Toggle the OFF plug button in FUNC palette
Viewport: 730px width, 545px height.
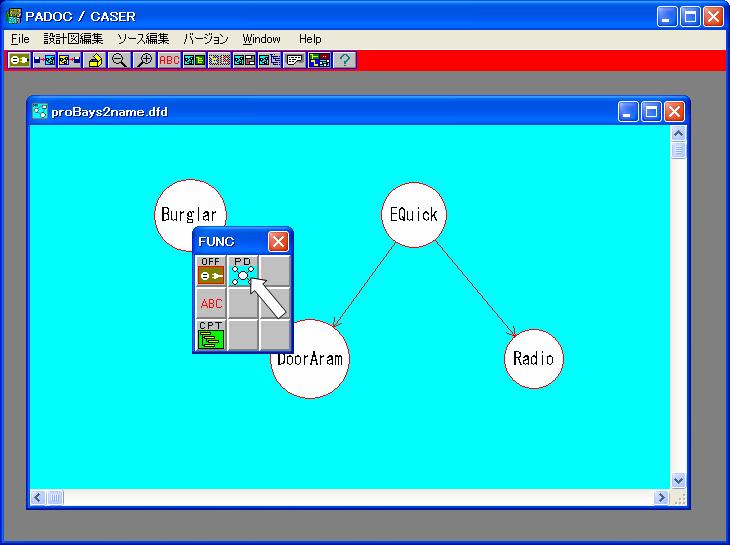tap(211, 271)
